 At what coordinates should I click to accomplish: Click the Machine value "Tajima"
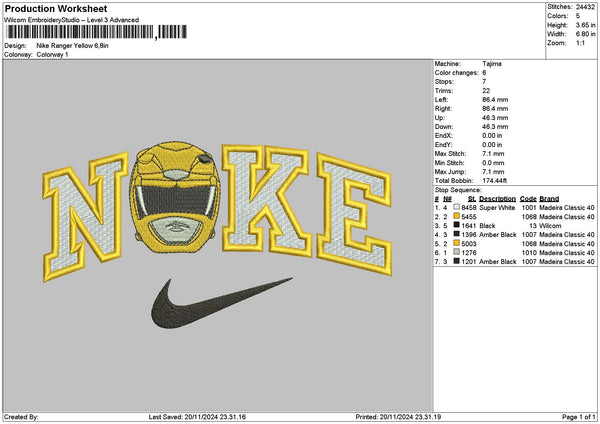pos(492,64)
